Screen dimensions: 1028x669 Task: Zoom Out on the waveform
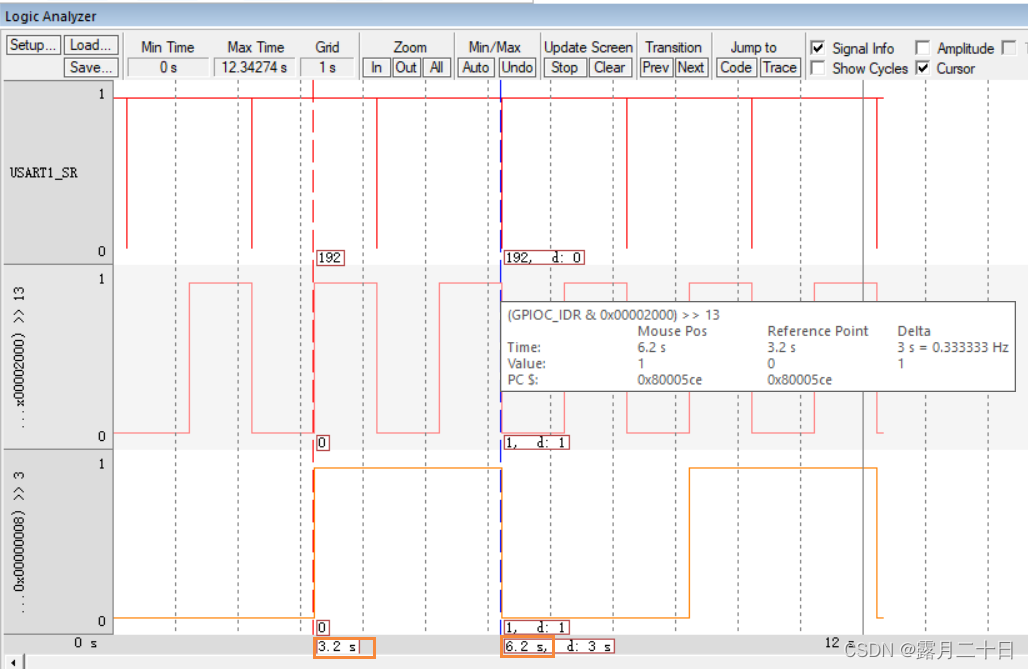pyautogui.click(x=406, y=68)
